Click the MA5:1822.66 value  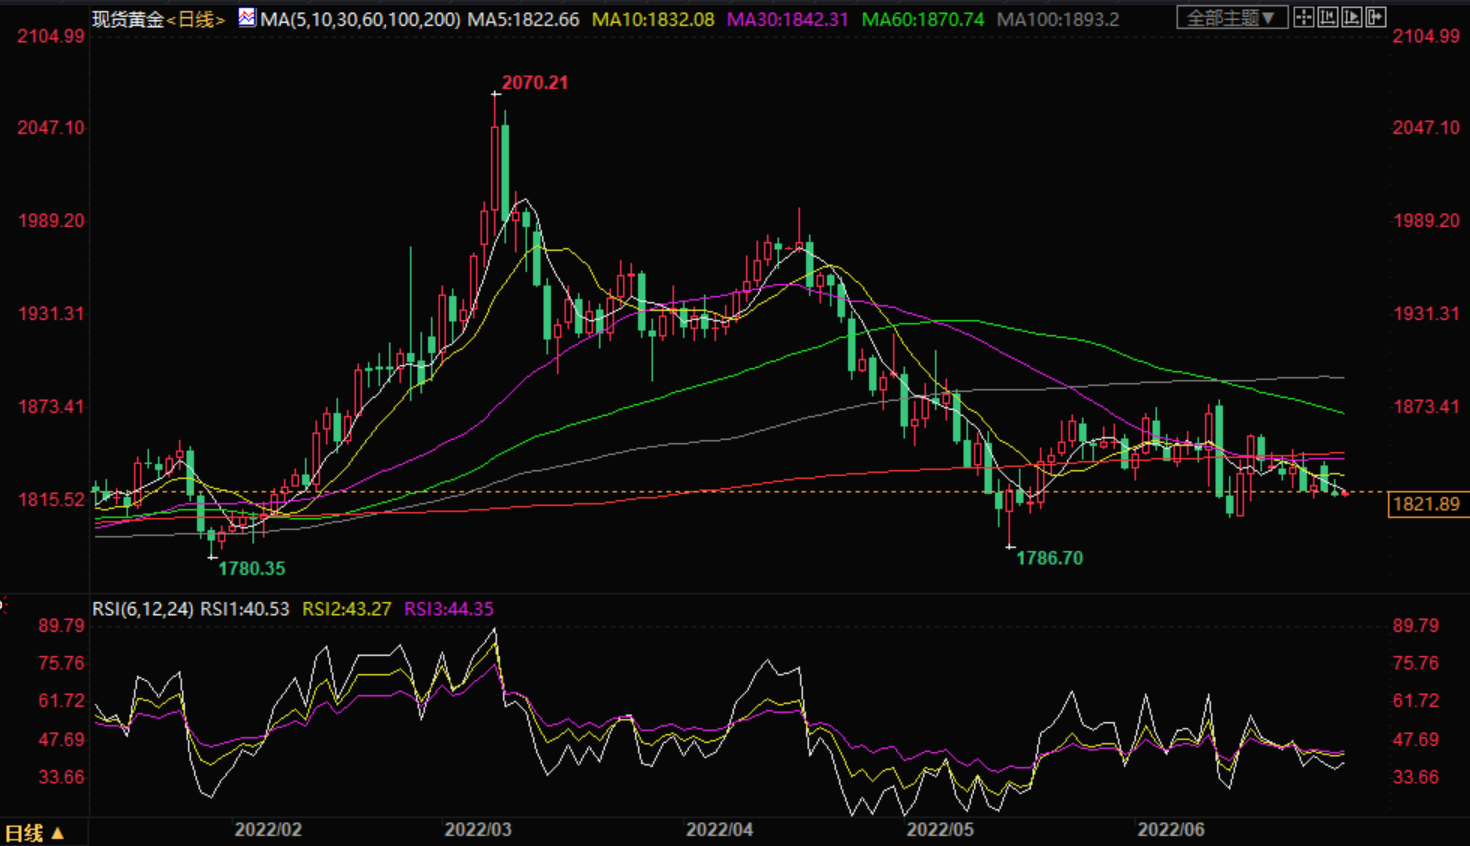point(524,19)
